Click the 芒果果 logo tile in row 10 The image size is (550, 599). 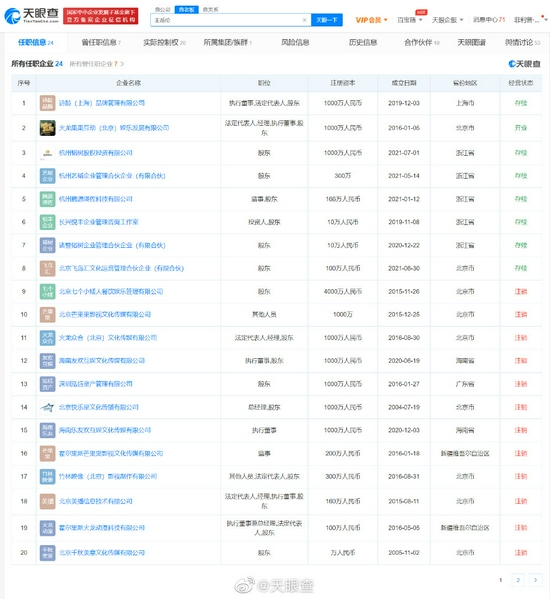tap(47, 314)
